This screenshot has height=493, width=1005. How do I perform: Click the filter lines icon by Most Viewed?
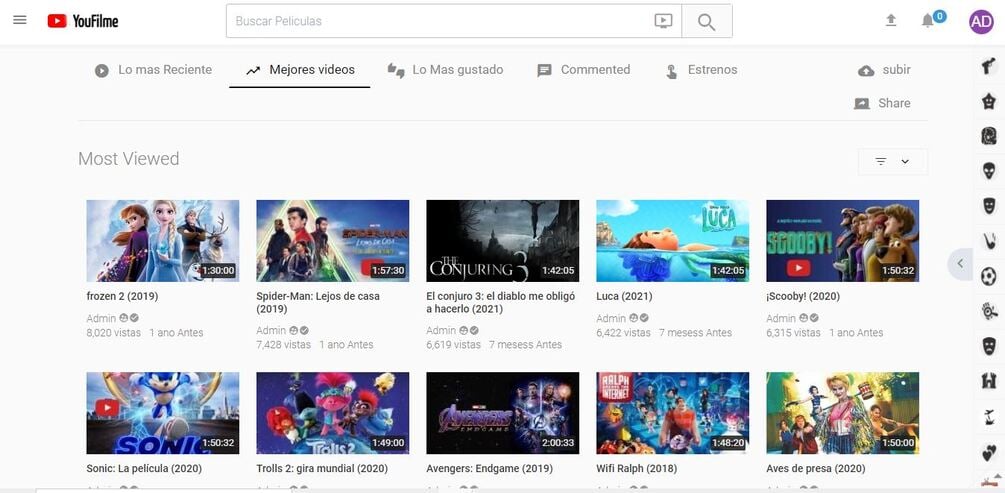coord(881,162)
